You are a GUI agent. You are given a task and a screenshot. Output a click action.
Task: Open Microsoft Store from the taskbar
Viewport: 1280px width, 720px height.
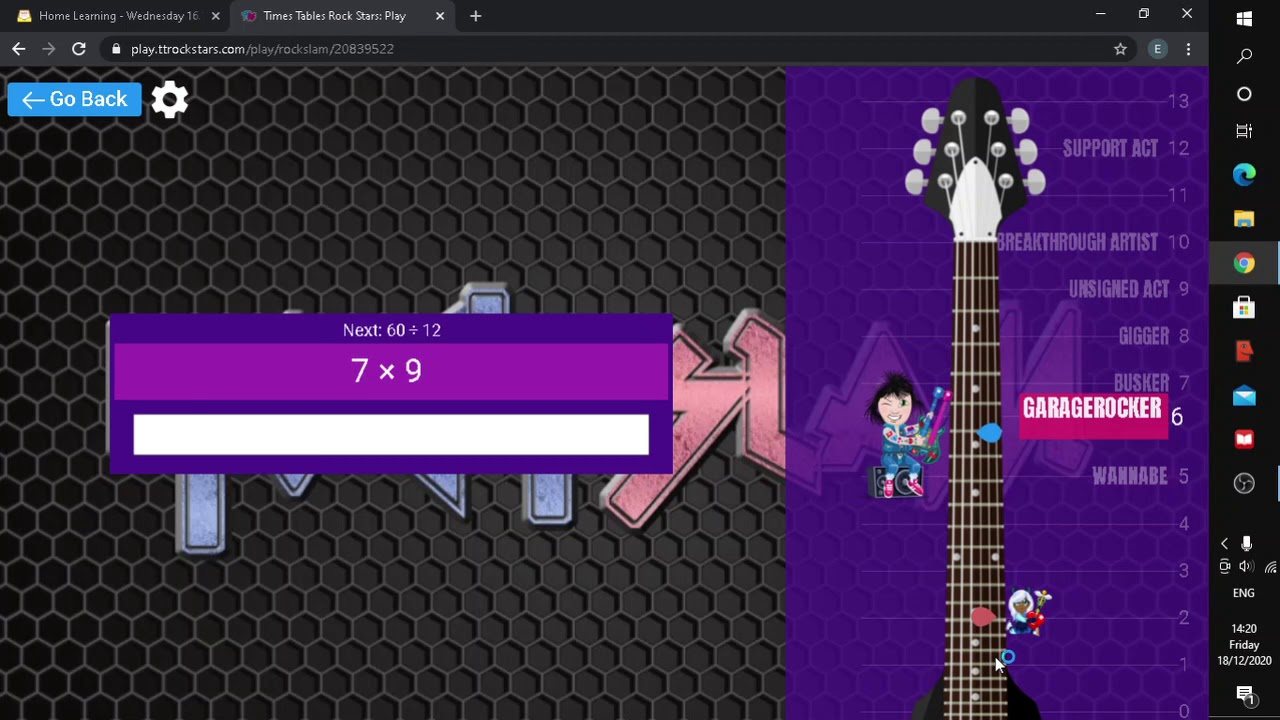(1244, 307)
